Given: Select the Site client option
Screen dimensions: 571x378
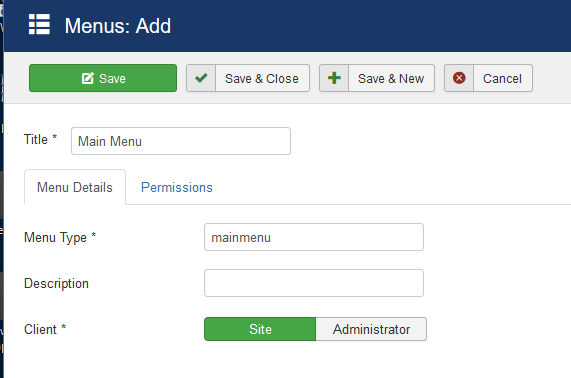Looking at the screenshot, I should point(260,329).
